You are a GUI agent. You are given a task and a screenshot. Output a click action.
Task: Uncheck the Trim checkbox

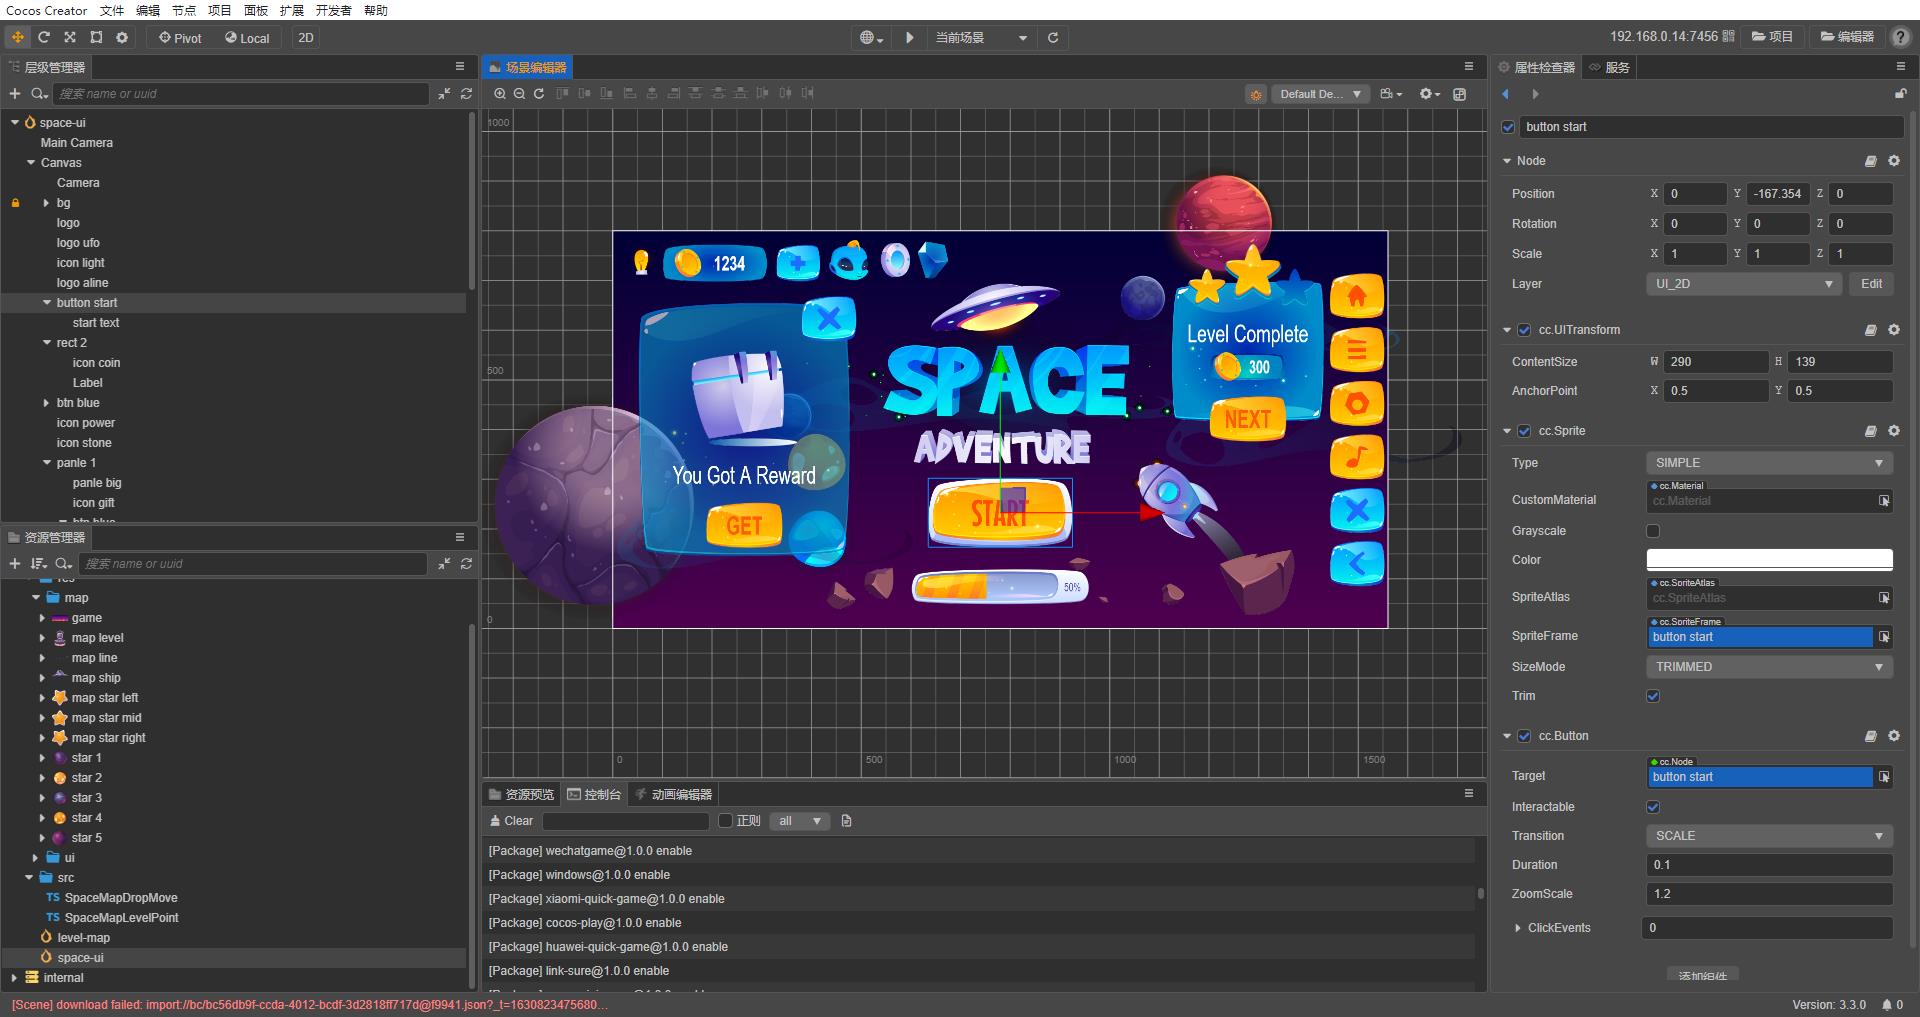[1653, 696]
